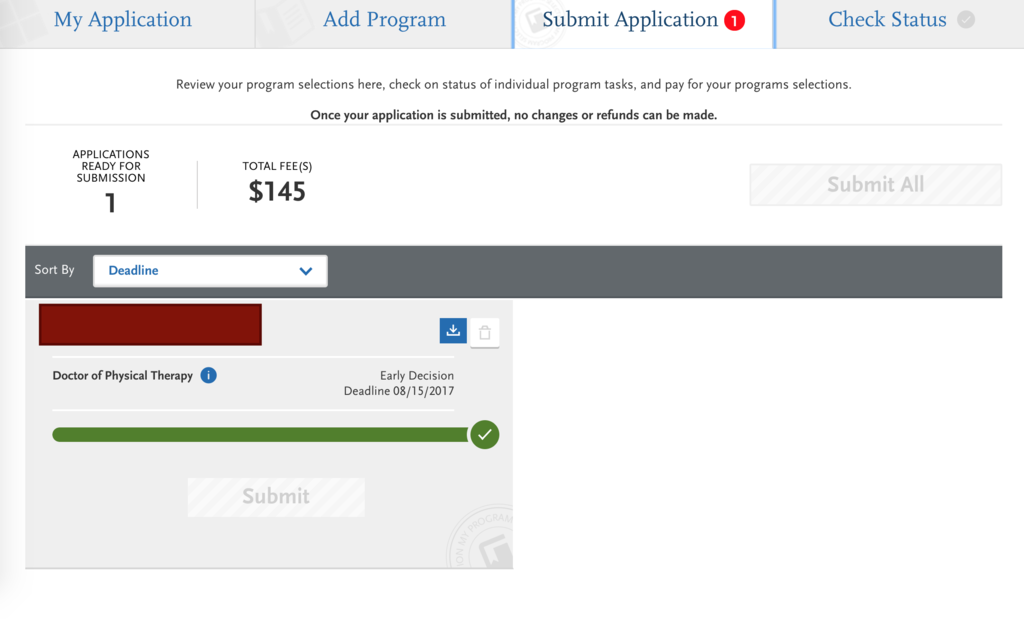Click the redacted red school name banner
The width and height of the screenshot is (1024, 619).
click(150, 325)
